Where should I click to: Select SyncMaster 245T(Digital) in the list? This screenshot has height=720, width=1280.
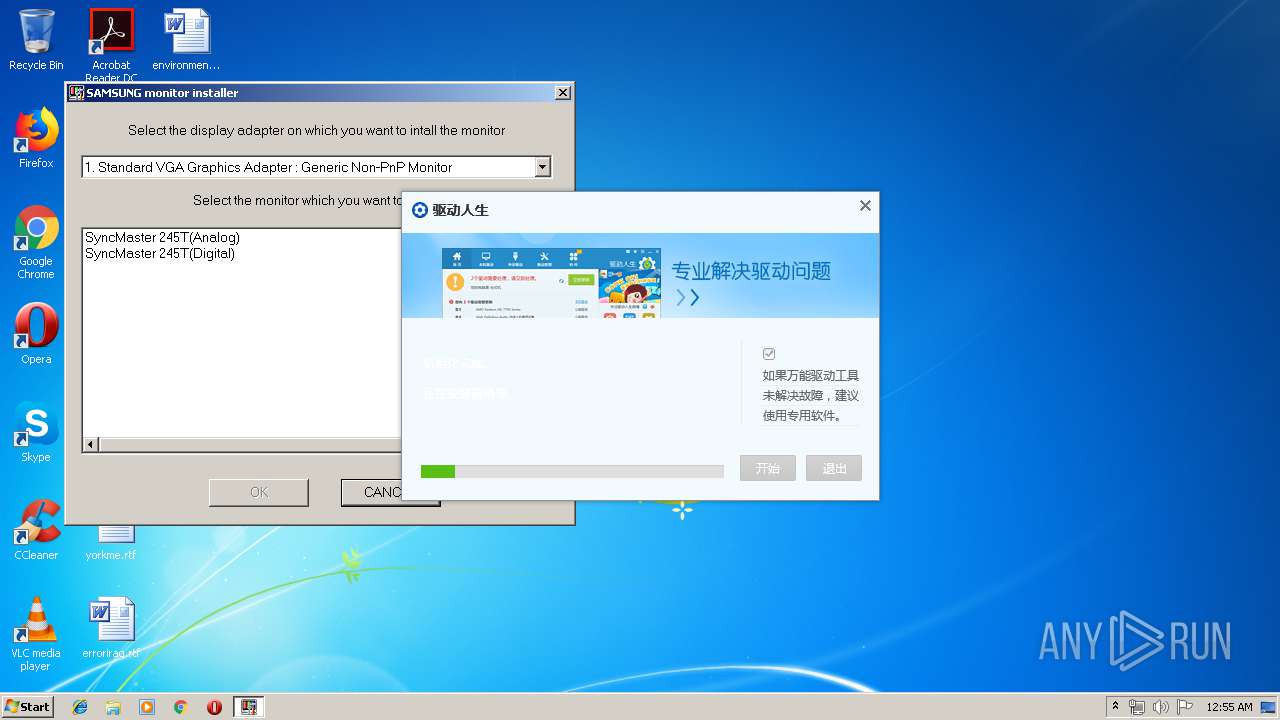160,254
